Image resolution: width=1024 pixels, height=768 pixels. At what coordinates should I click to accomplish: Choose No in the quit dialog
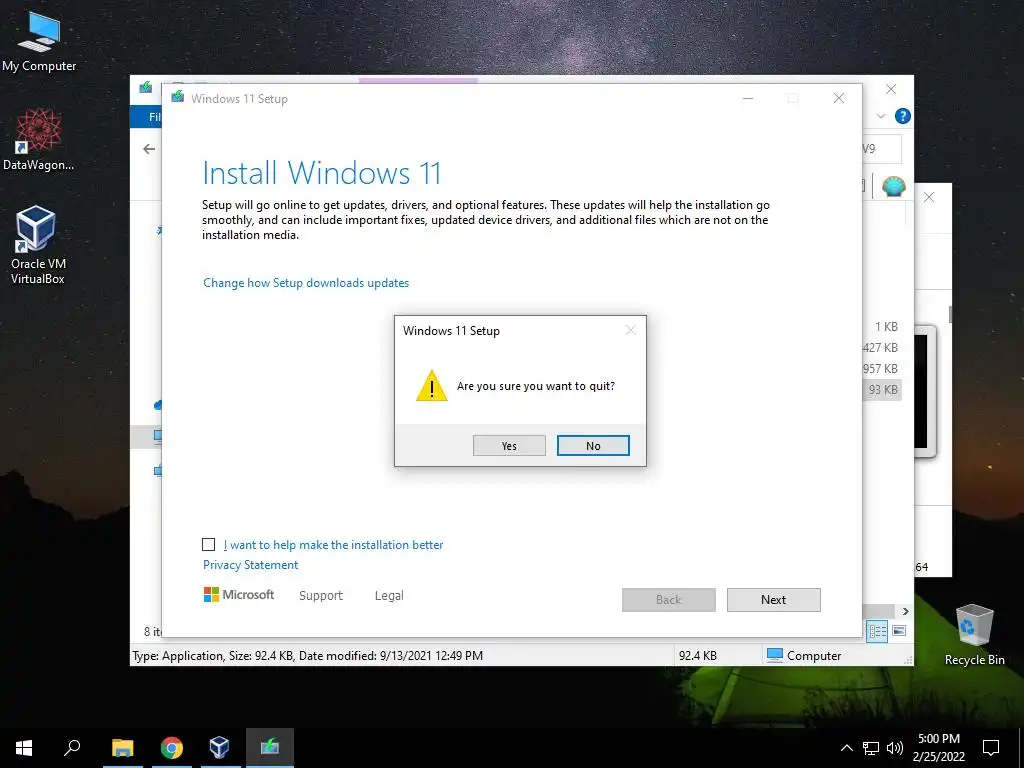point(593,445)
